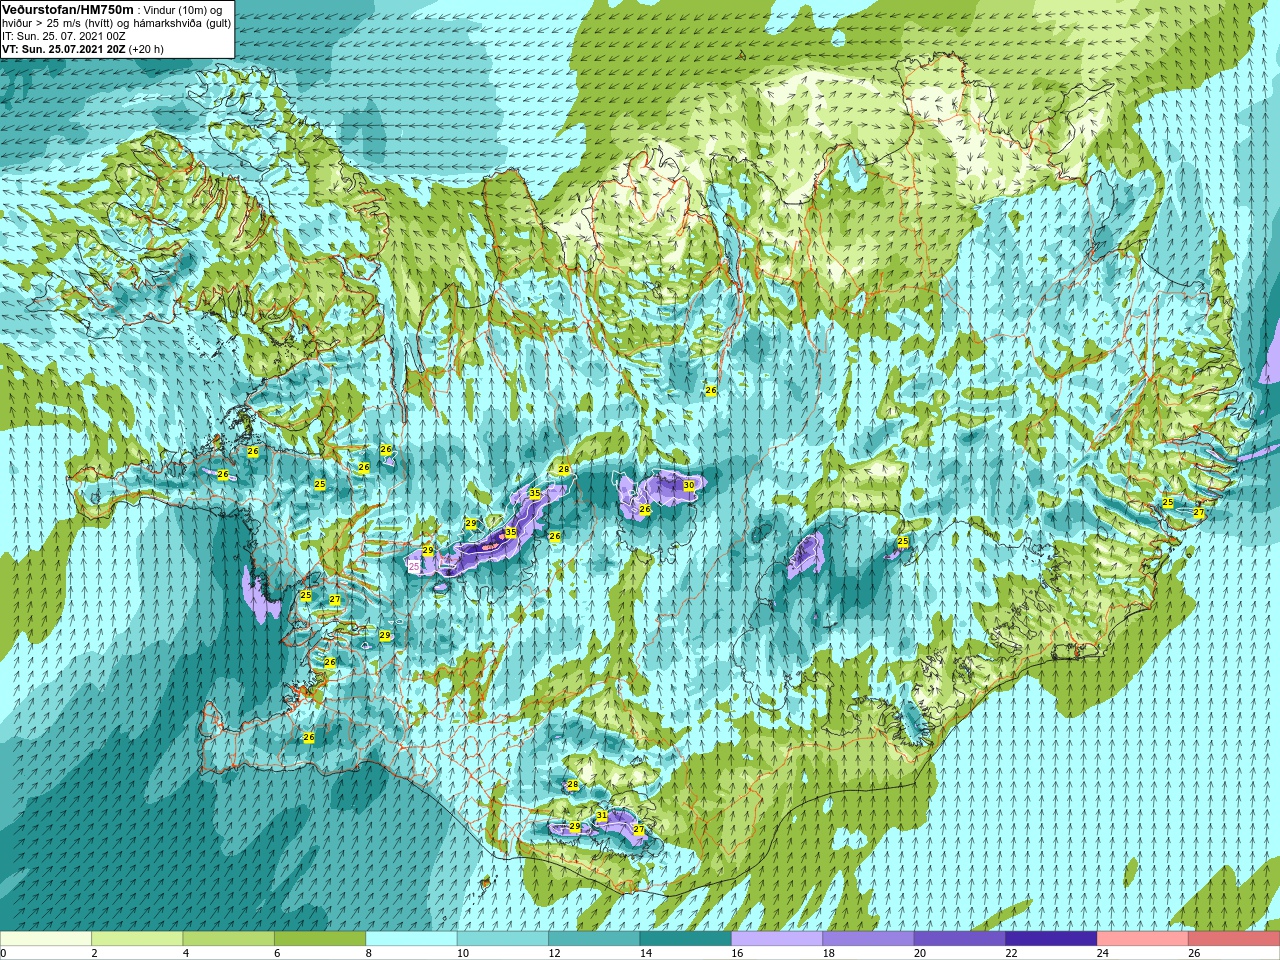Click the legend swatch between 8 and 10
1280x960 pixels.
412,939
